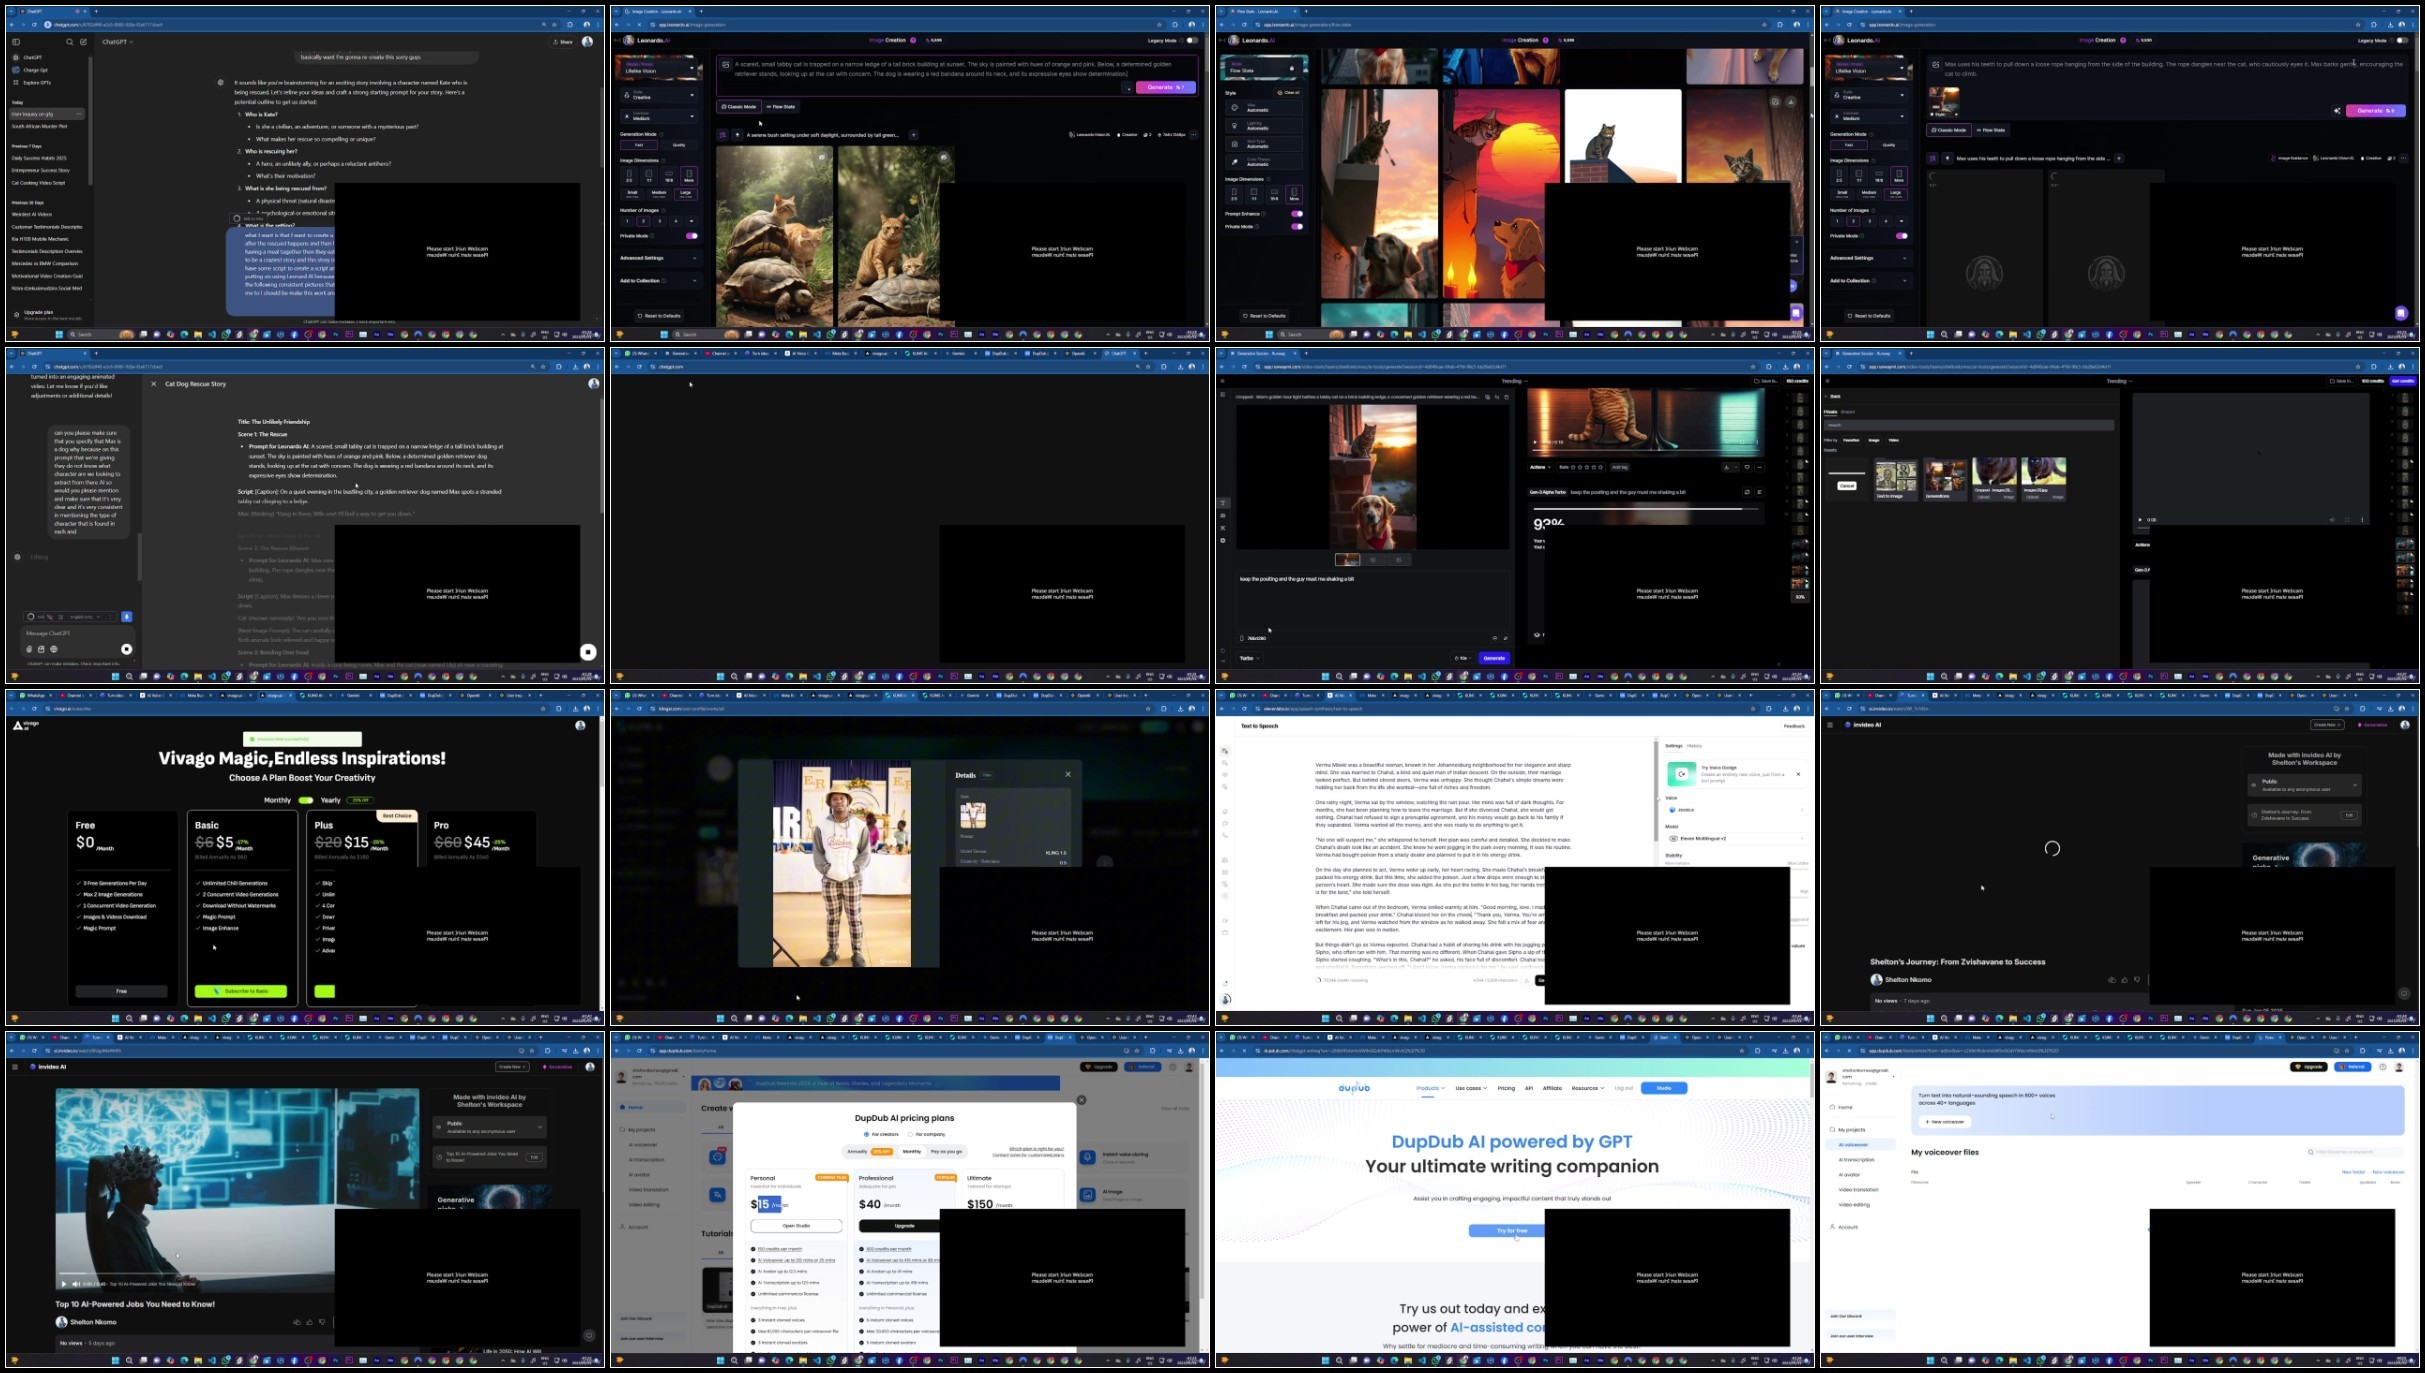Screen dimensions: 2425x1373
Task: Click the Vivago logo in the pricing page header
Action: [x=26, y=725]
